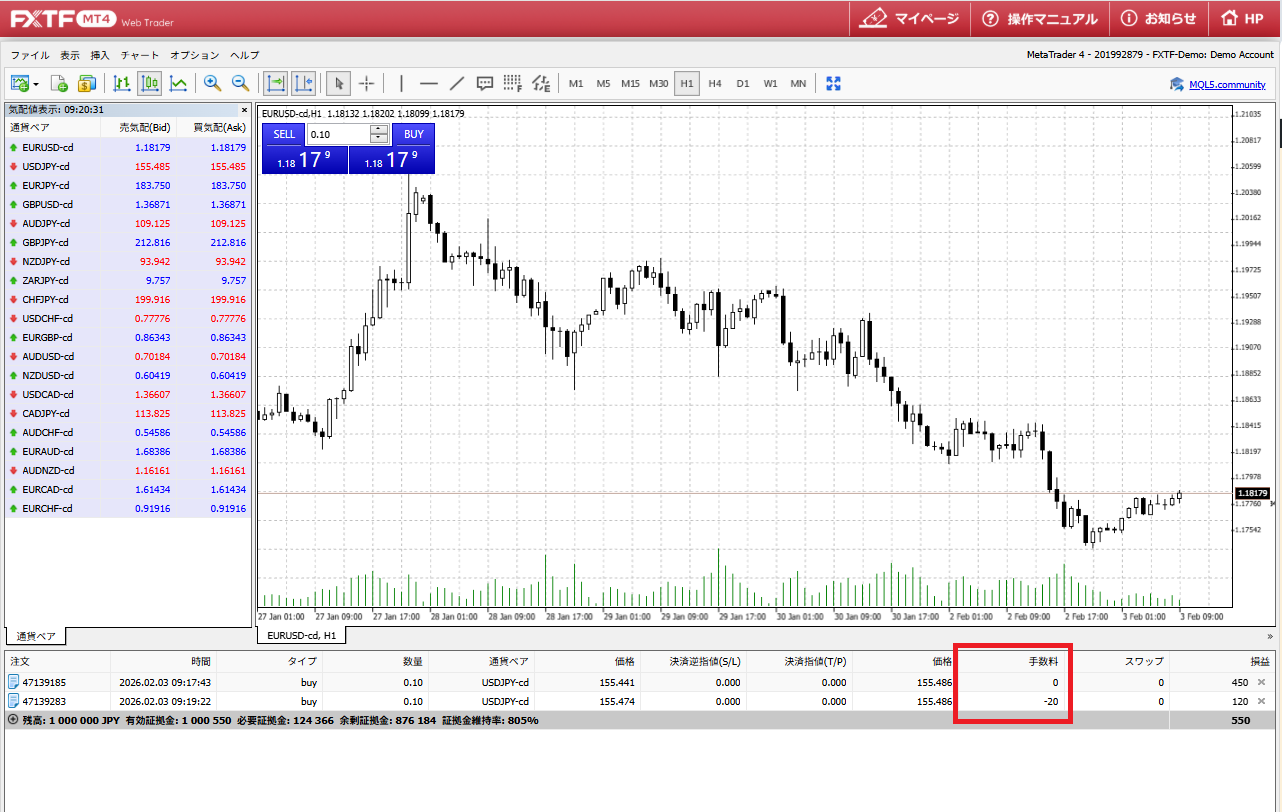
Task: Toggle the chart auto-scroll button
Action: coord(275,84)
